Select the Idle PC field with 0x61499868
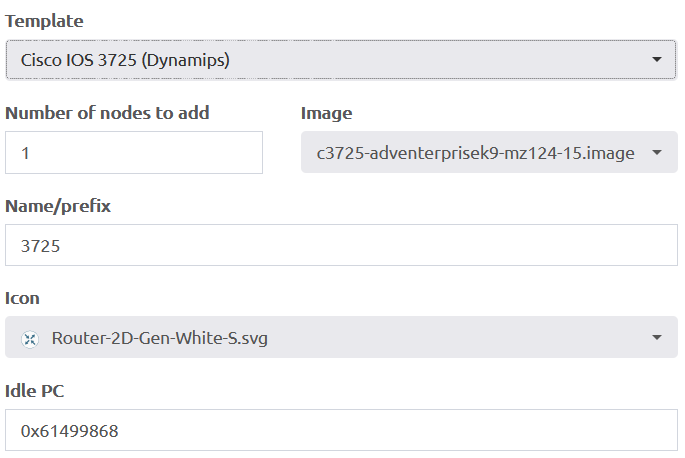Screen dimensions: 685x458 pyautogui.click(x=341, y=430)
